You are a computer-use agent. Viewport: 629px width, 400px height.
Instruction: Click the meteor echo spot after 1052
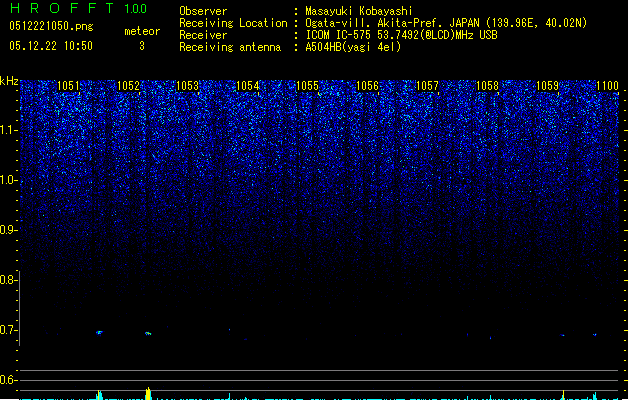pos(148,333)
